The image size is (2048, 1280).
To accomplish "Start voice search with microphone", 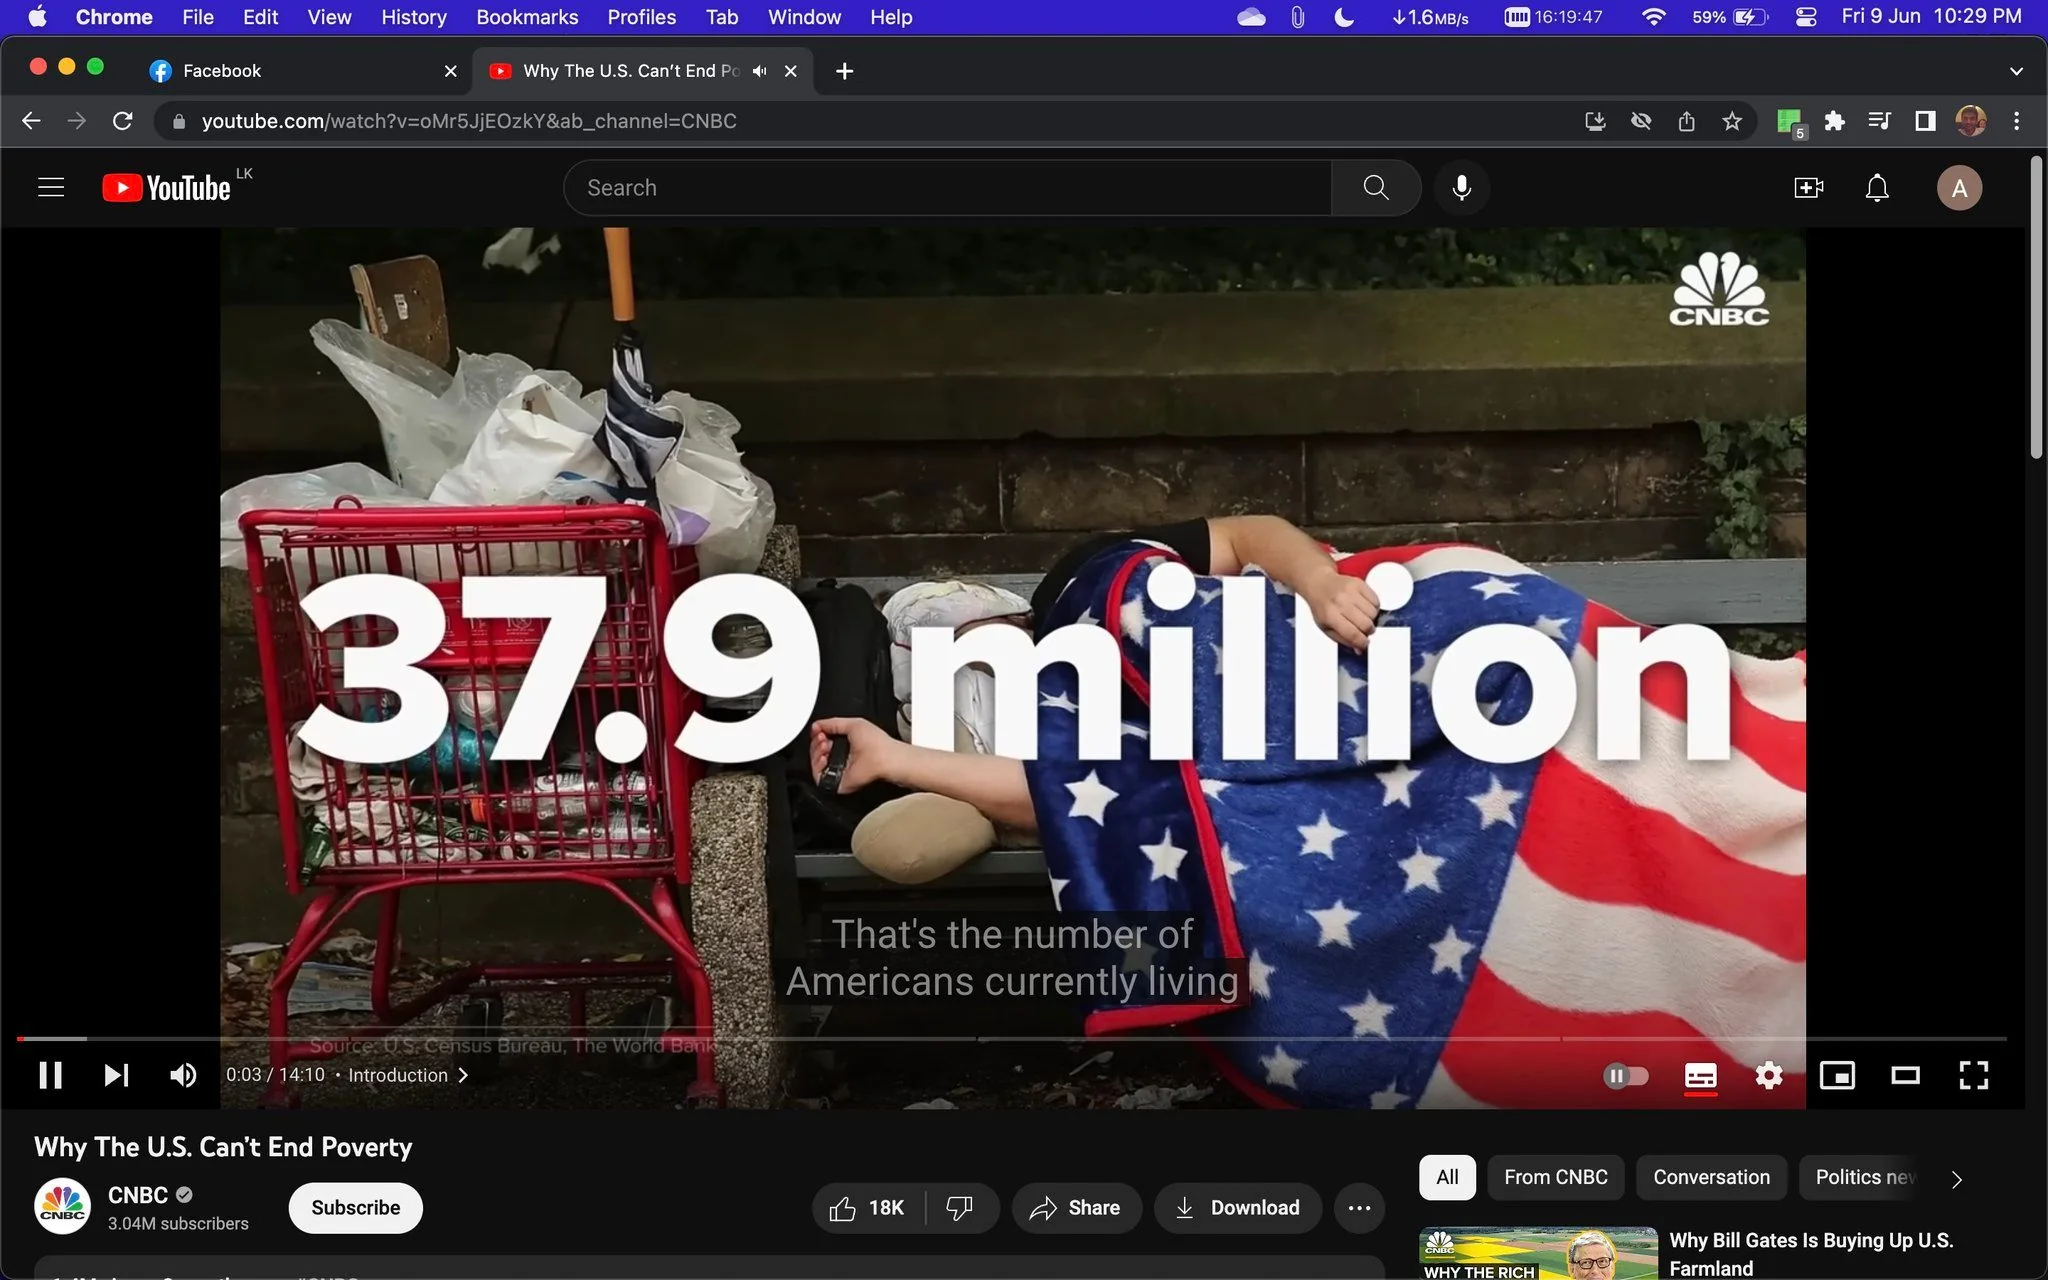I will pyautogui.click(x=1462, y=188).
